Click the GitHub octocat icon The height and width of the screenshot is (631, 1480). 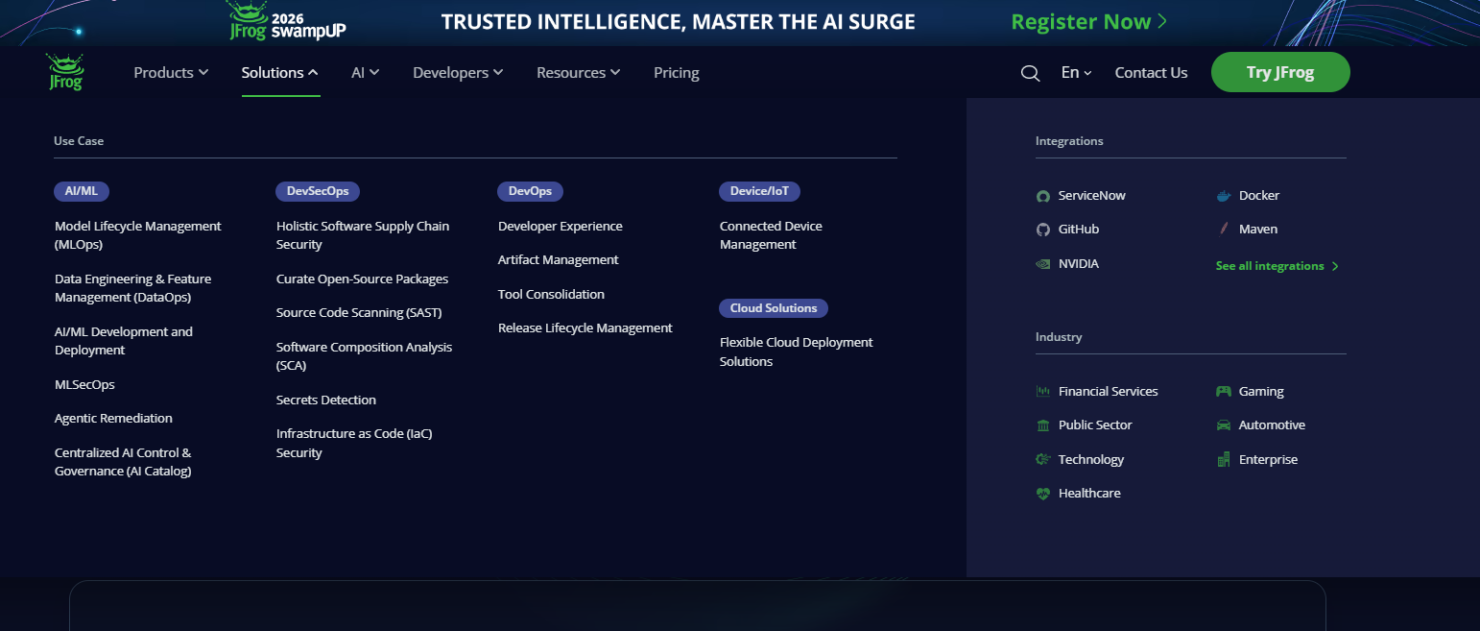(x=1043, y=230)
